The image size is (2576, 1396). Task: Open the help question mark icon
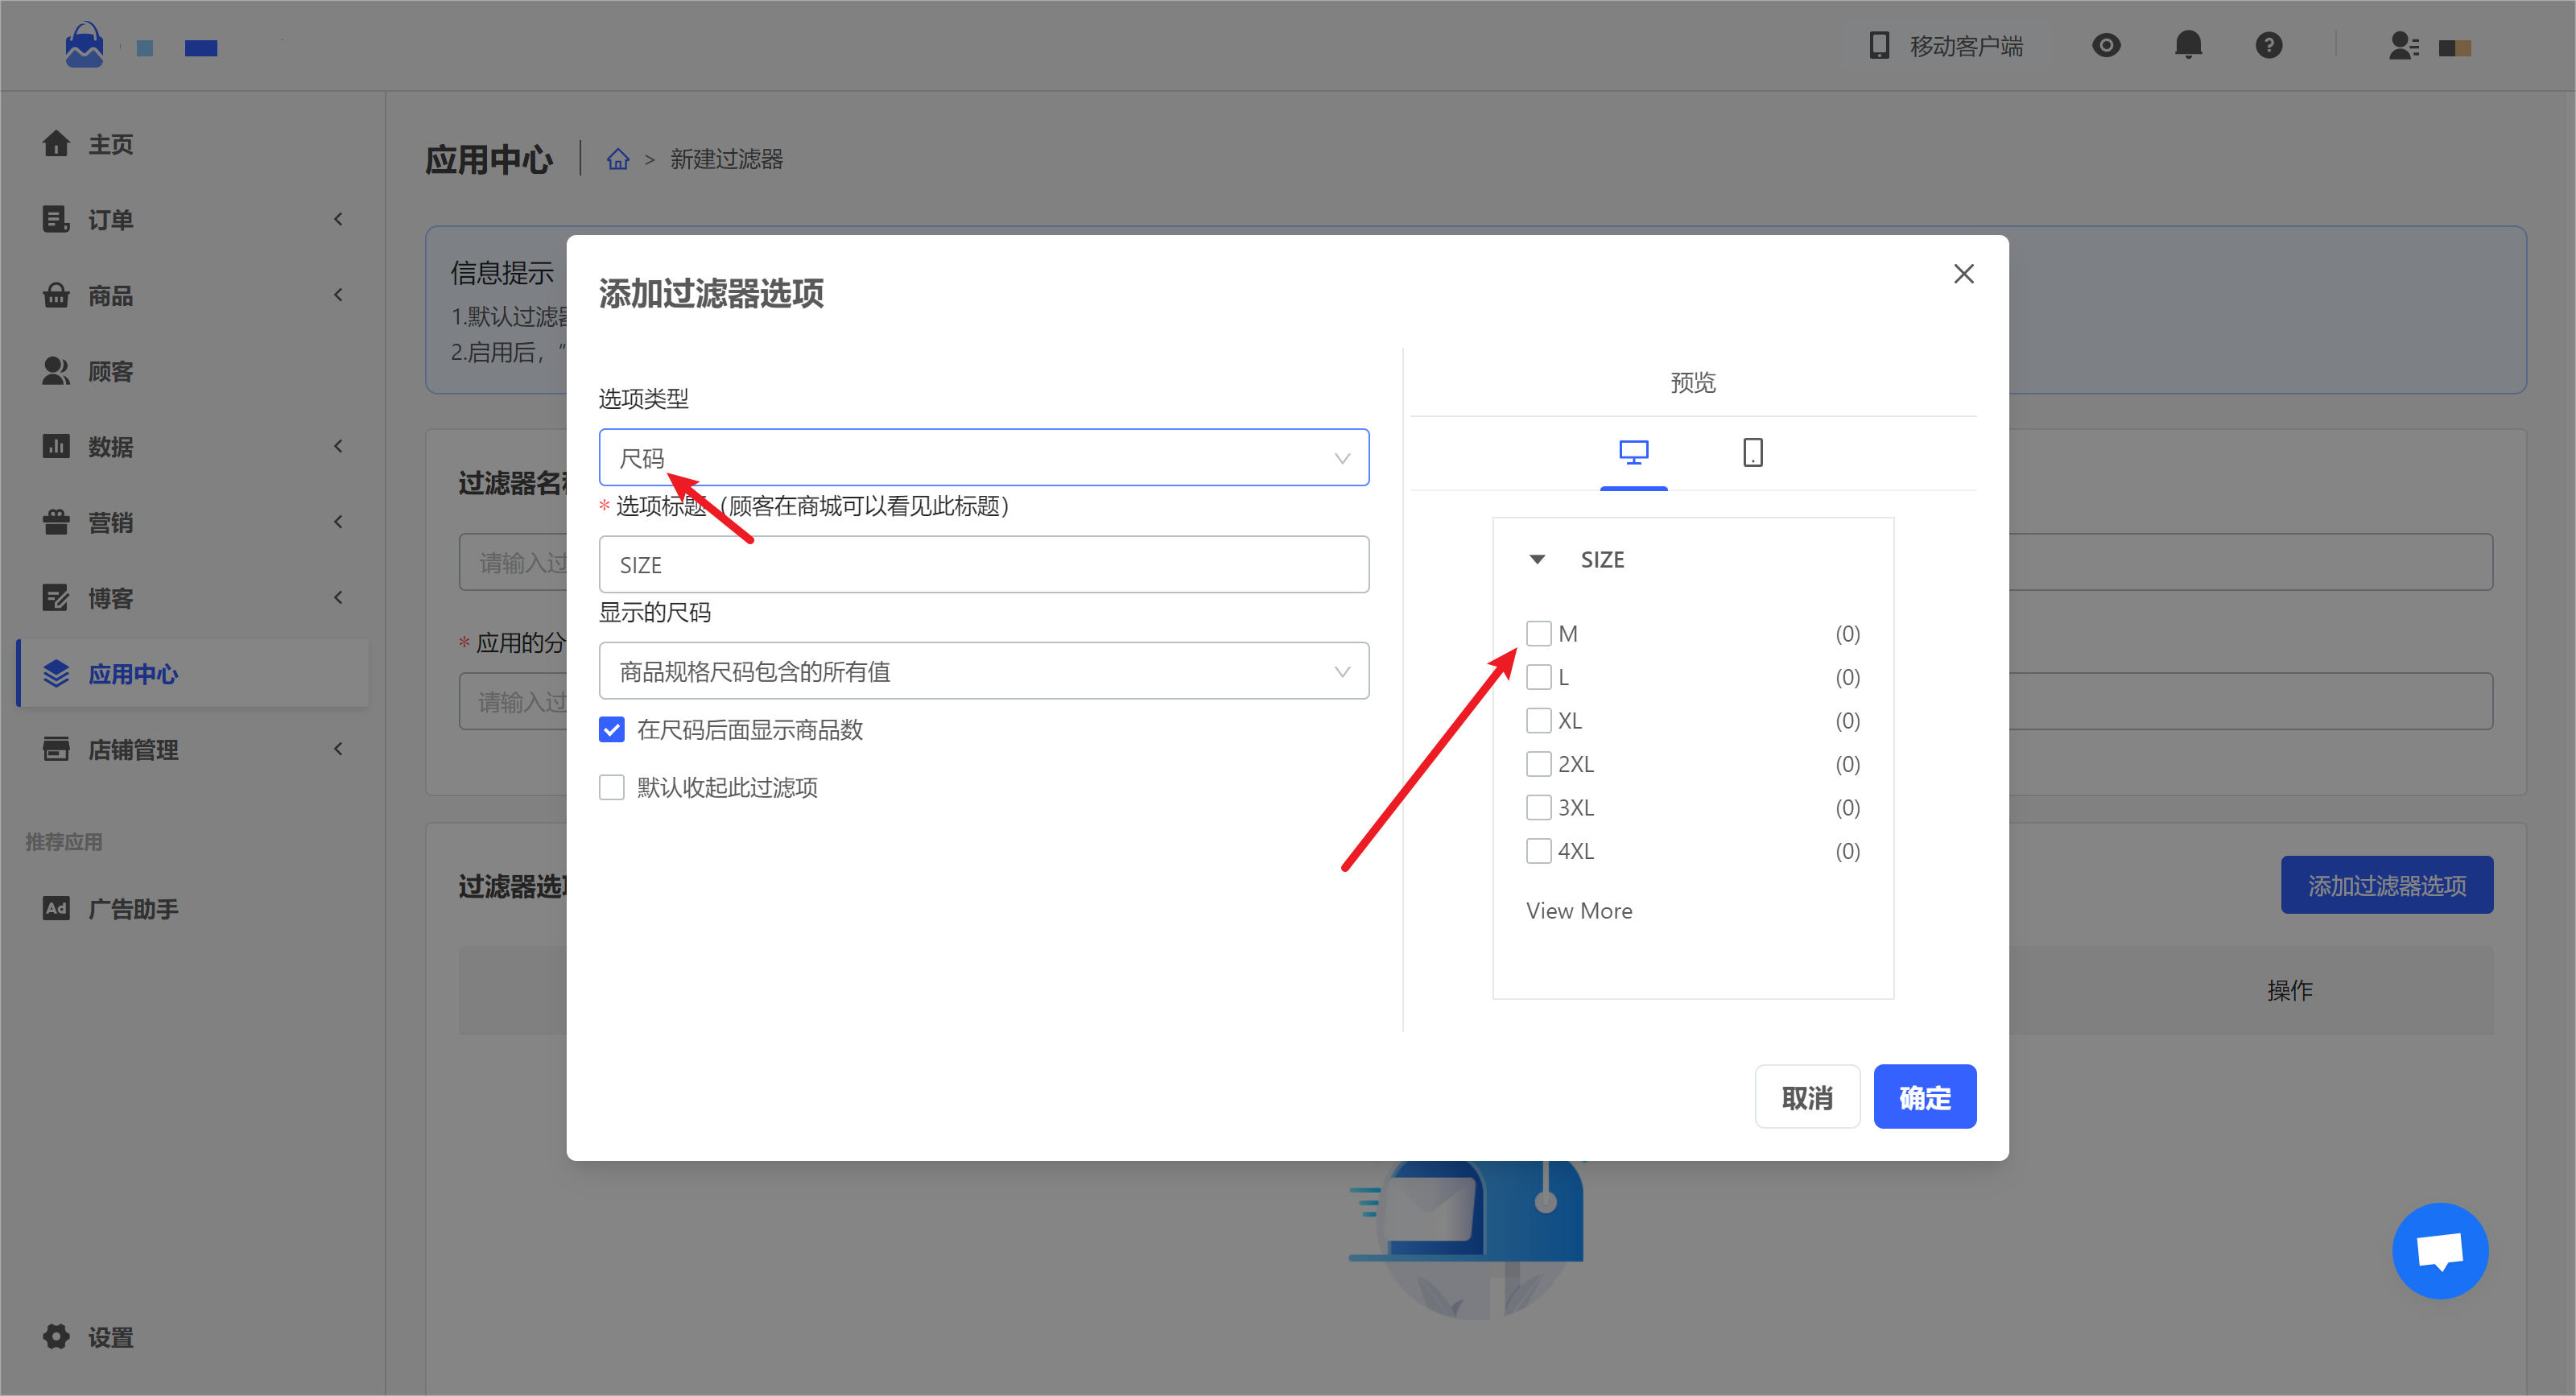coord(2268,45)
